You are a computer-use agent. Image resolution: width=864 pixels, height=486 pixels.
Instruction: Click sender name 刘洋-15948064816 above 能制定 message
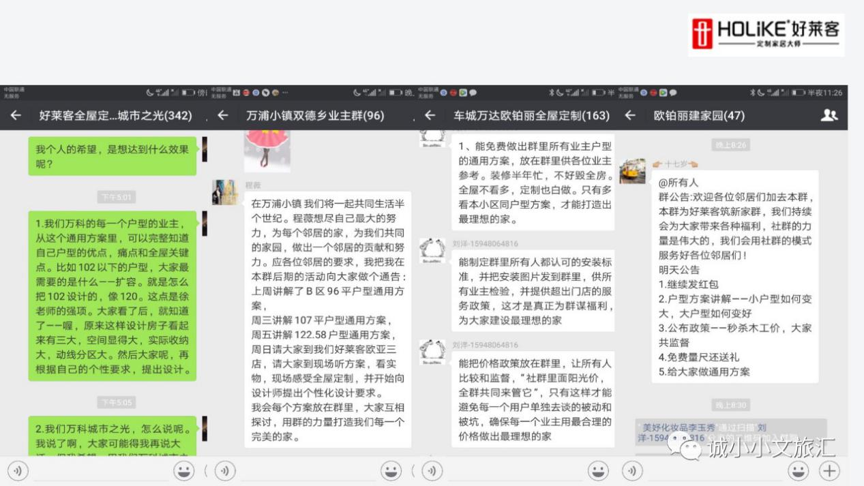tap(485, 244)
